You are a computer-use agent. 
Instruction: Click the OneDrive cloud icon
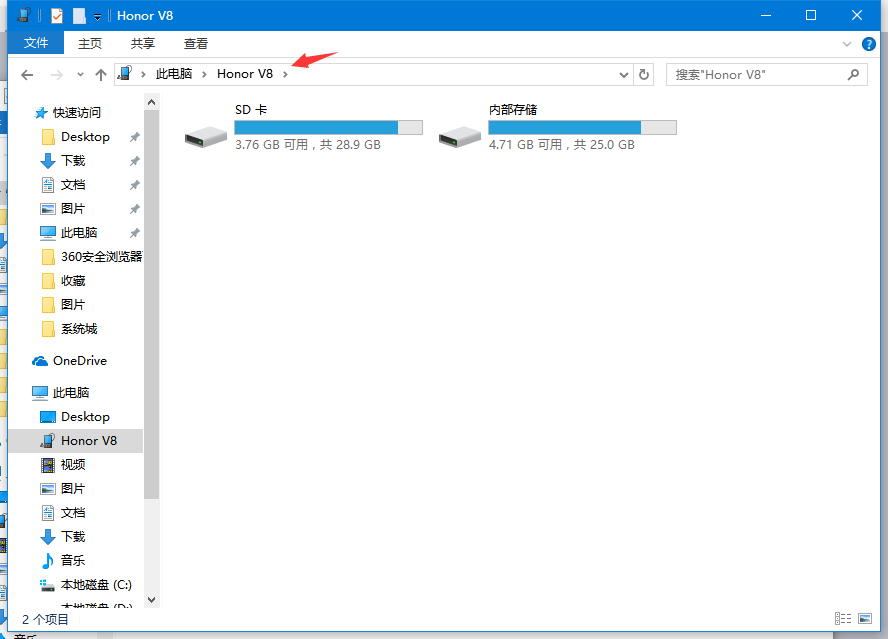[x=40, y=361]
